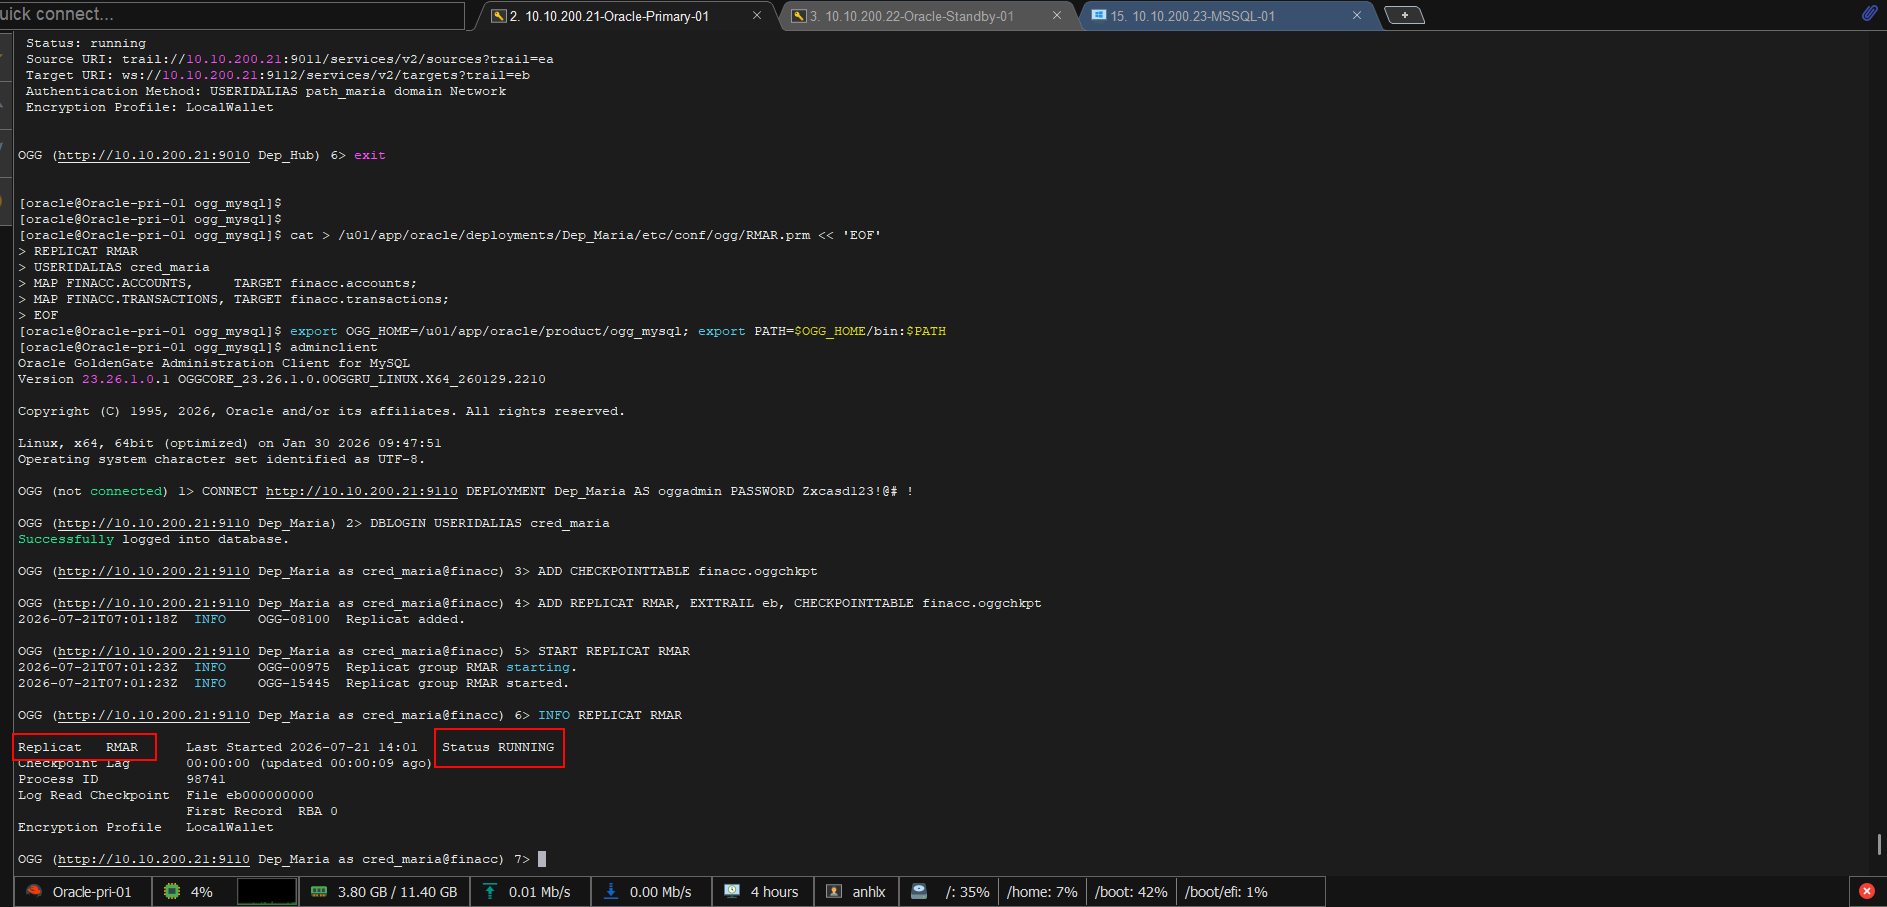Open the URL in the ADD CHECKPOINTTABLE prompt
Screen dimensions: 1887x907
pyautogui.click(x=154, y=571)
